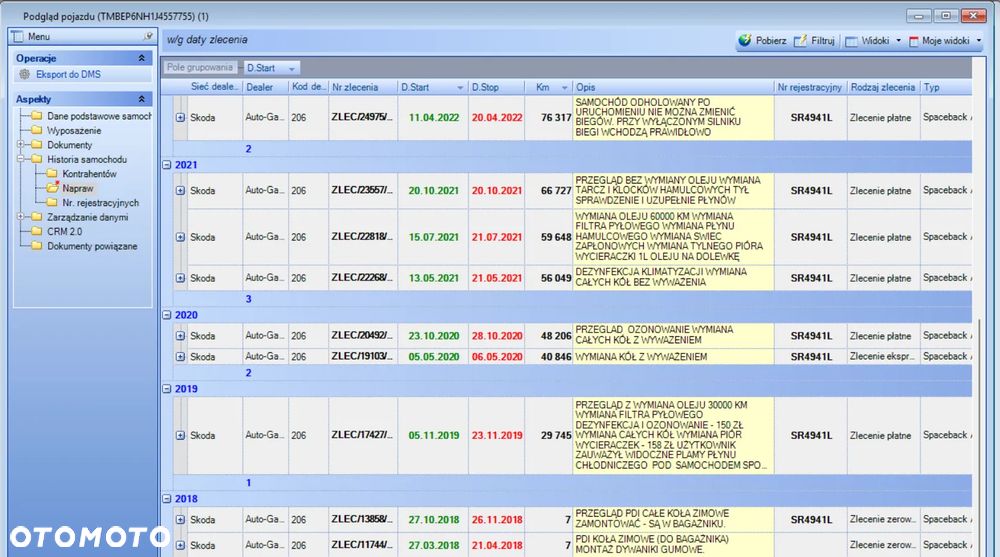Sort by the Nr zlecenia column header
This screenshot has height=557, width=1000.
pos(363,87)
